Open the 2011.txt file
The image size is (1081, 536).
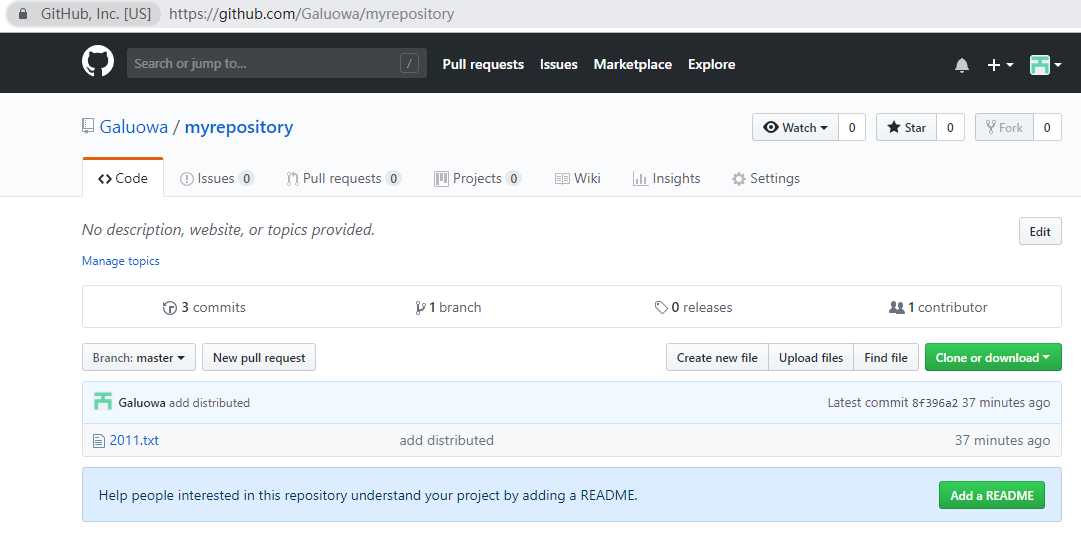pyautogui.click(x=134, y=441)
